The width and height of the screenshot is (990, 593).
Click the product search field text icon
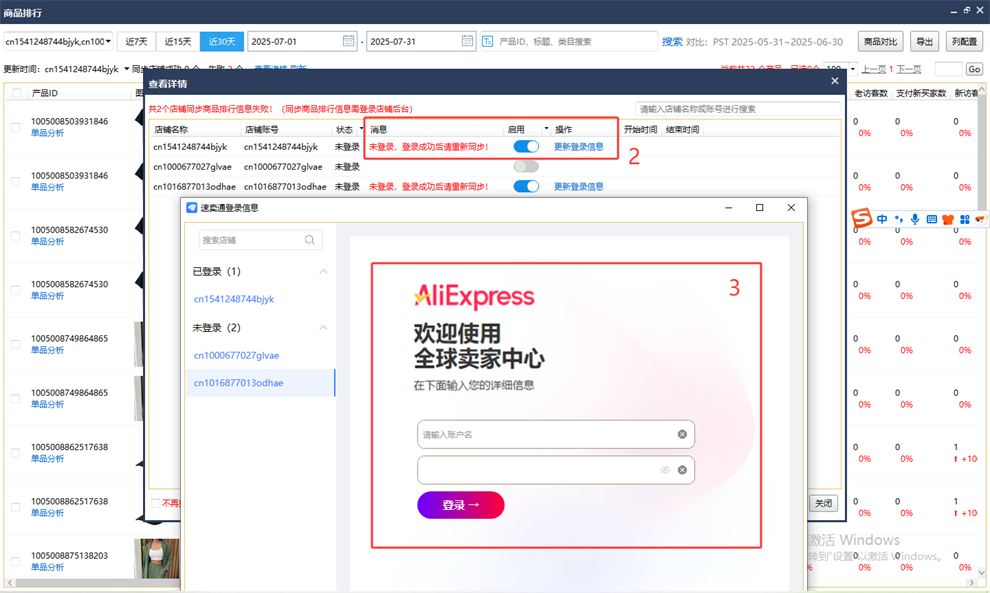[x=487, y=41]
